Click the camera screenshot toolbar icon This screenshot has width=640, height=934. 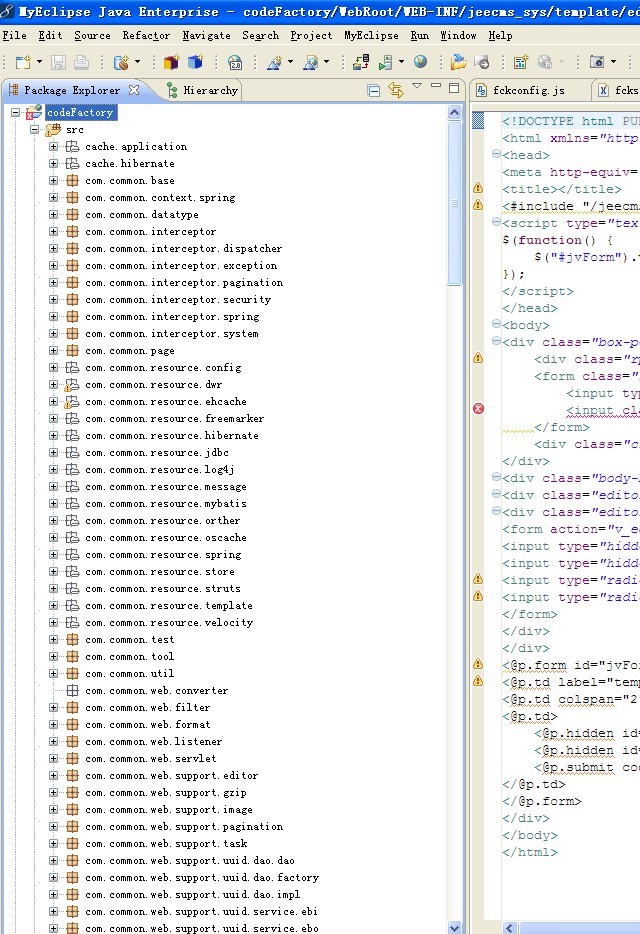[x=596, y=62]
